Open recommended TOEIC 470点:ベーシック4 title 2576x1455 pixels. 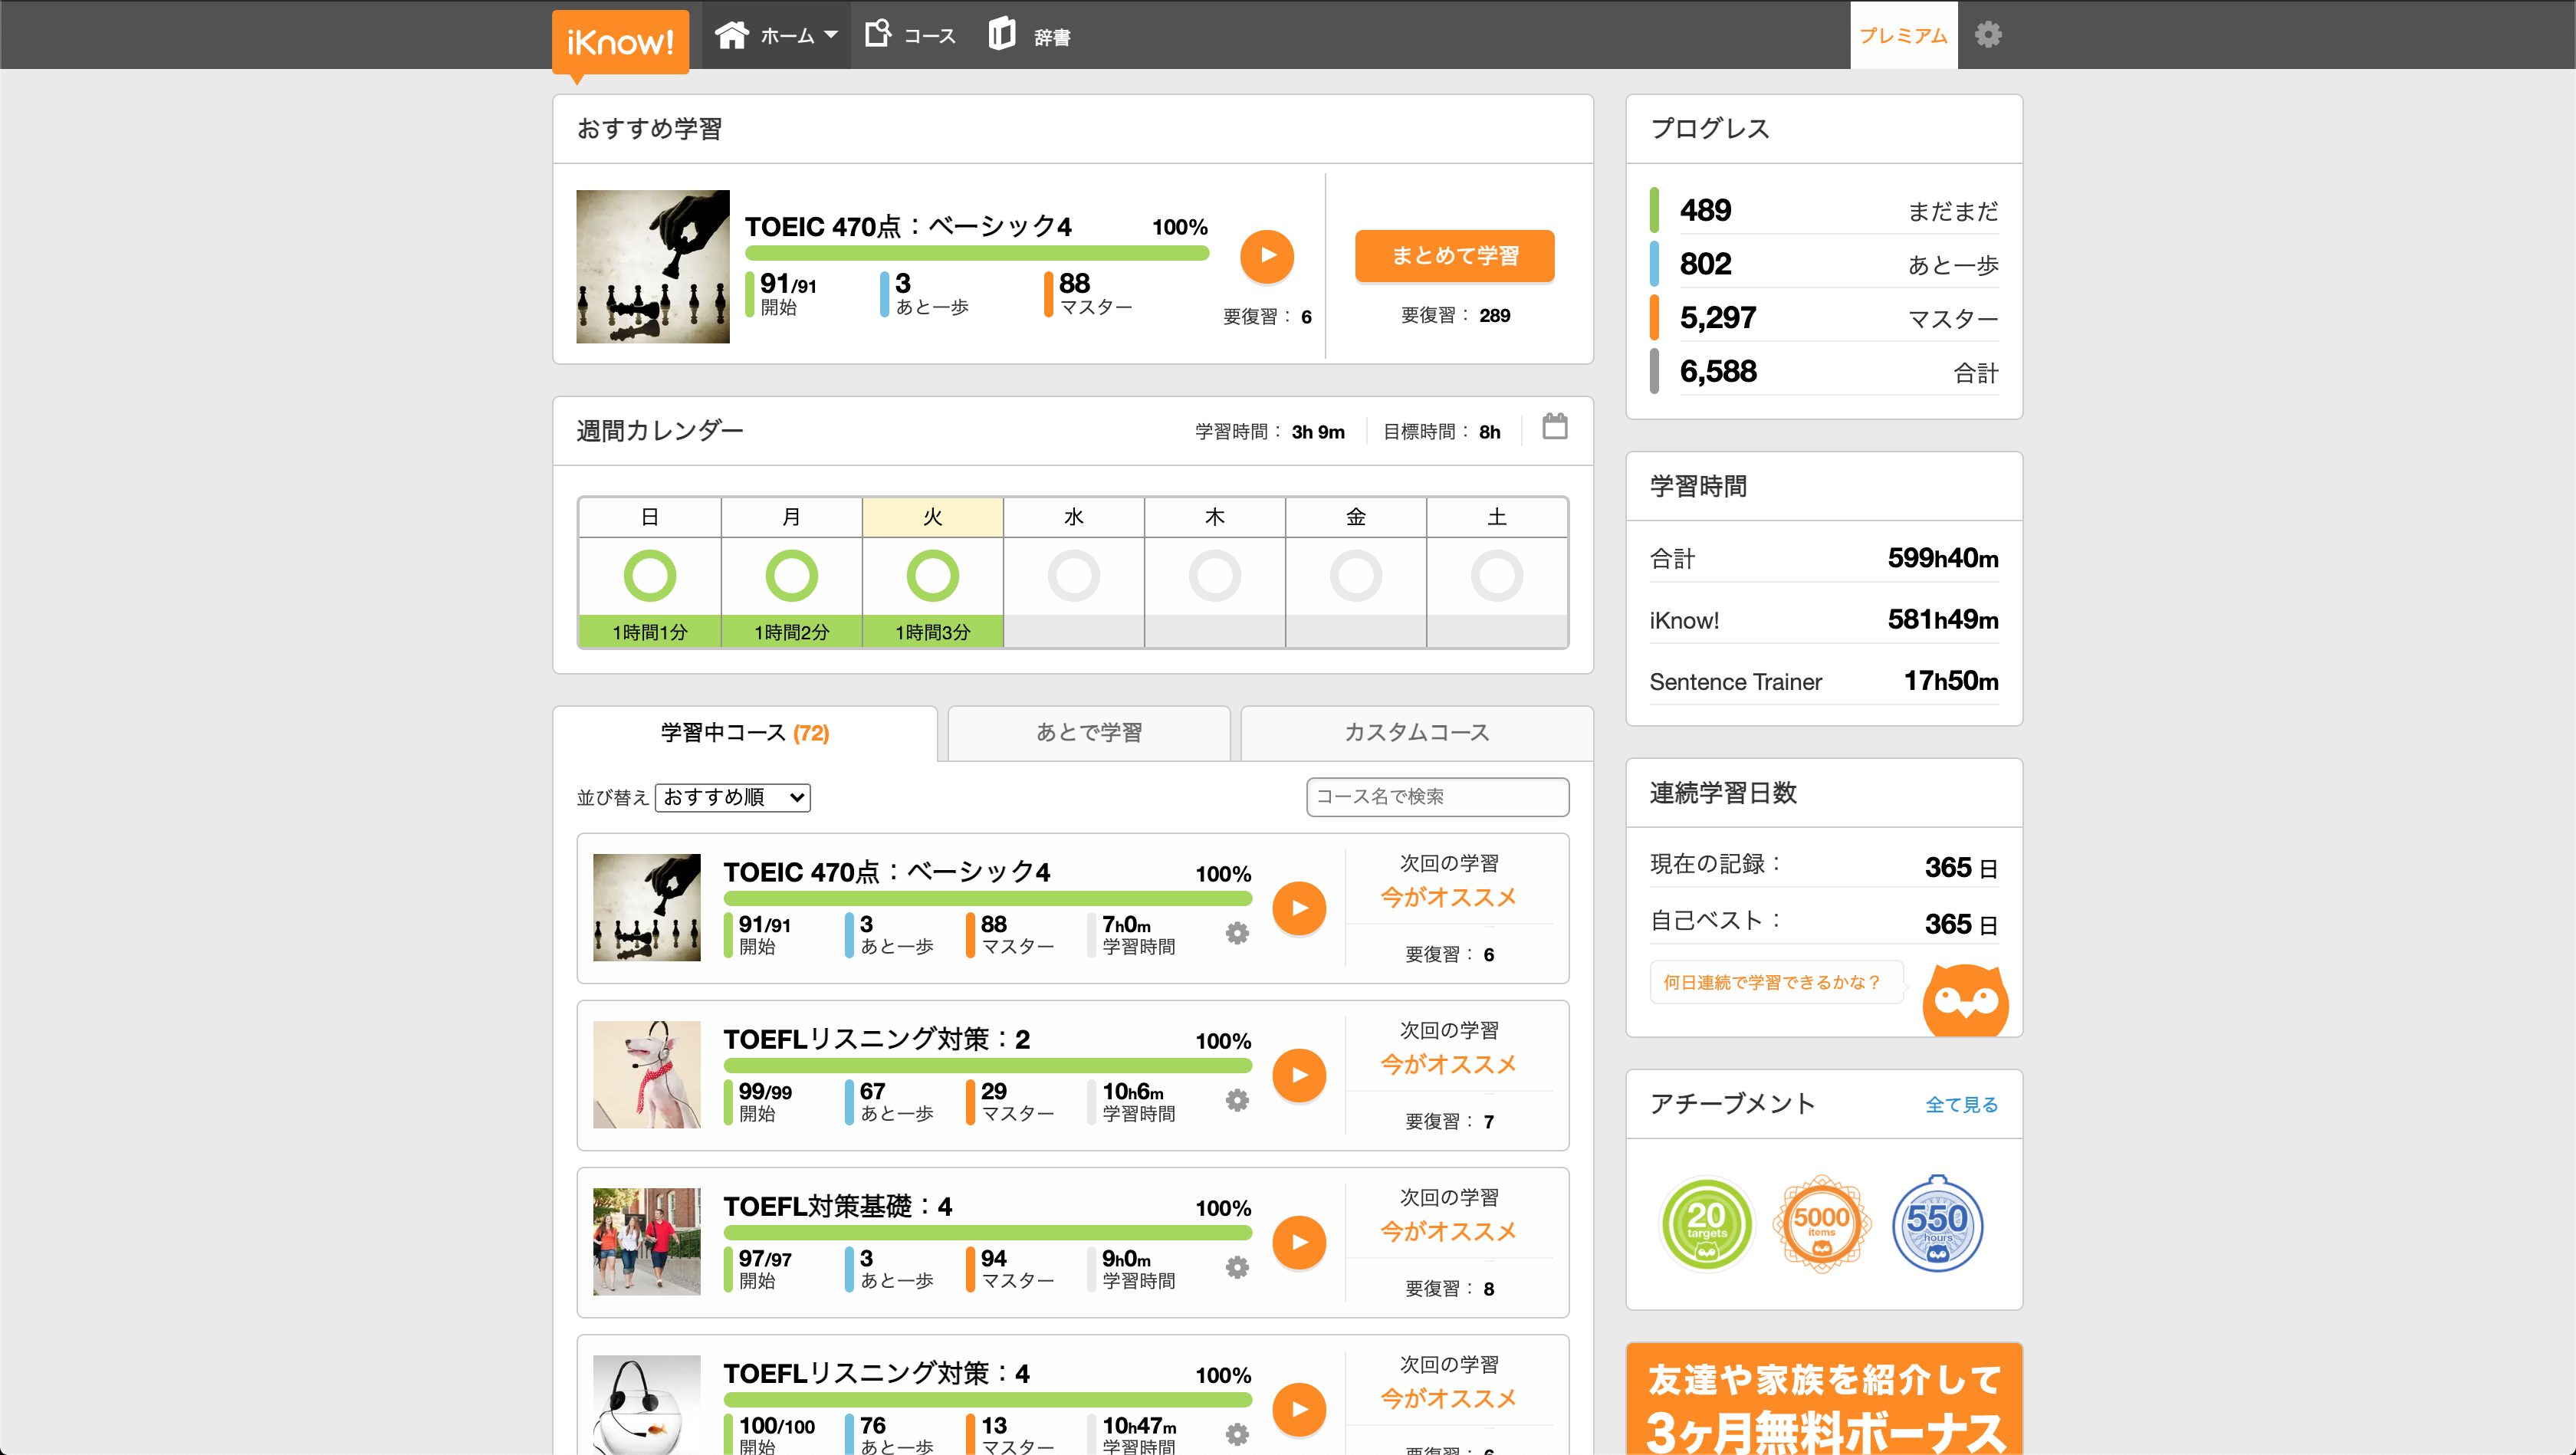pyautogui.click(x=908, y=227)
